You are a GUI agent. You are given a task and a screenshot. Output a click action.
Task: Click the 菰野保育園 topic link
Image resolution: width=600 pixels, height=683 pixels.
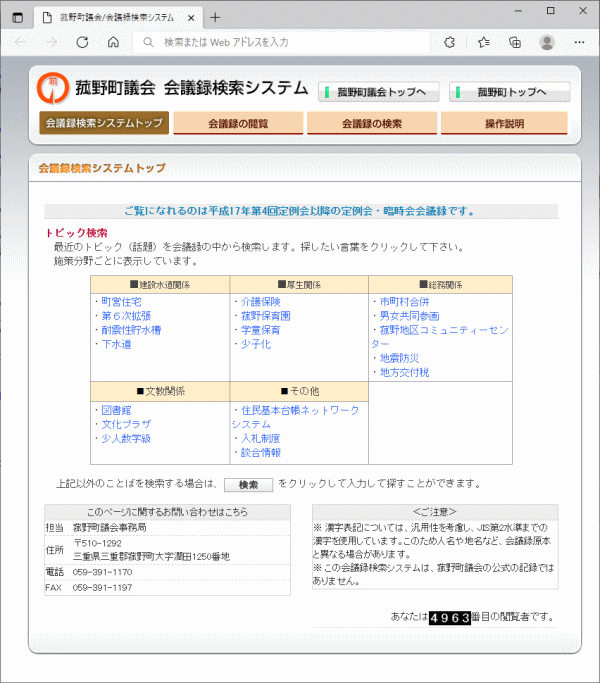click(x=266, y=316)
